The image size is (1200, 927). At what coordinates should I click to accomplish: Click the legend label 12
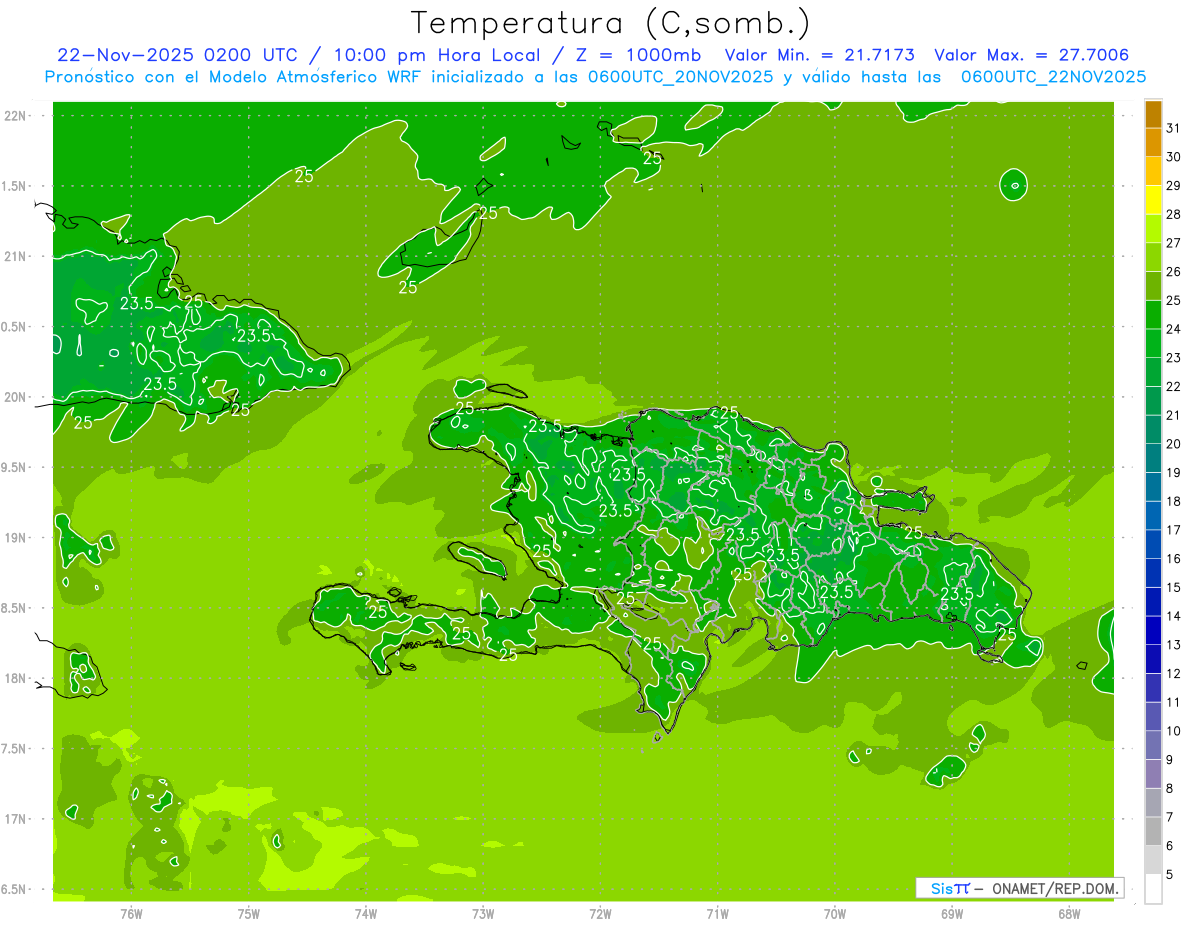pyautogui.click(x=1173, y=674)
